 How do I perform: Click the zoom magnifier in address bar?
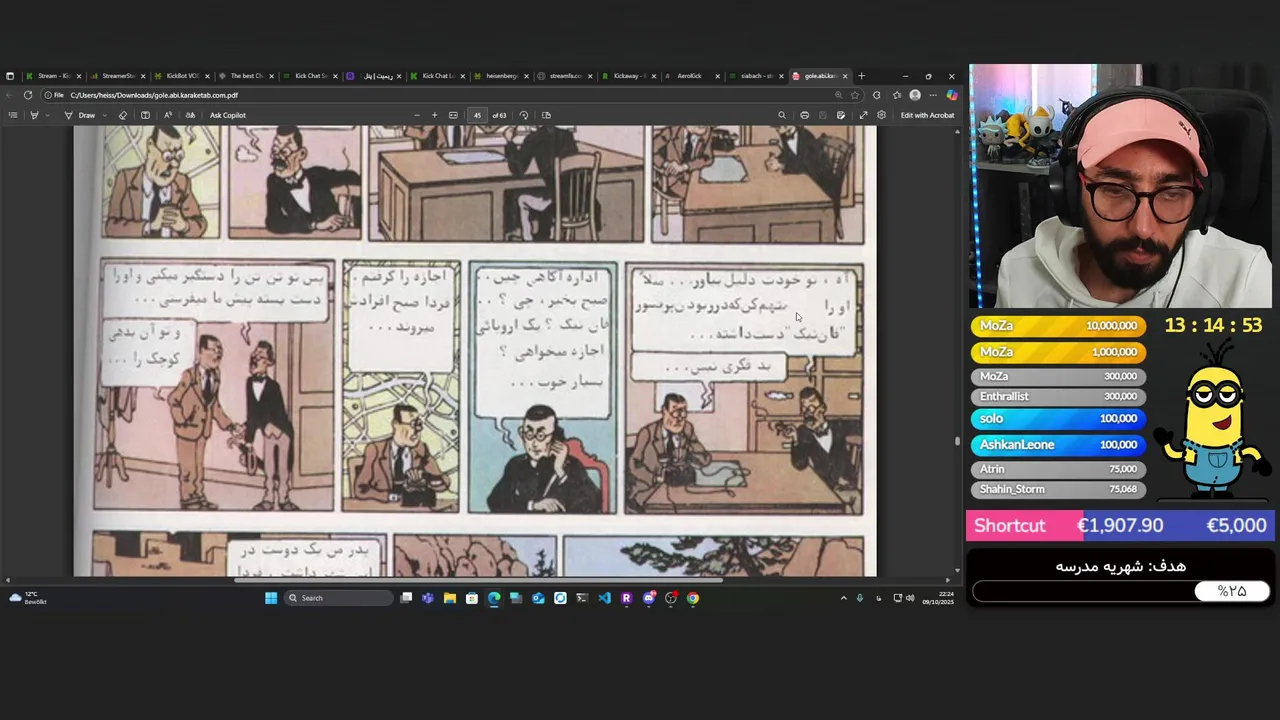pyautogui.click(x=839, y=95)
